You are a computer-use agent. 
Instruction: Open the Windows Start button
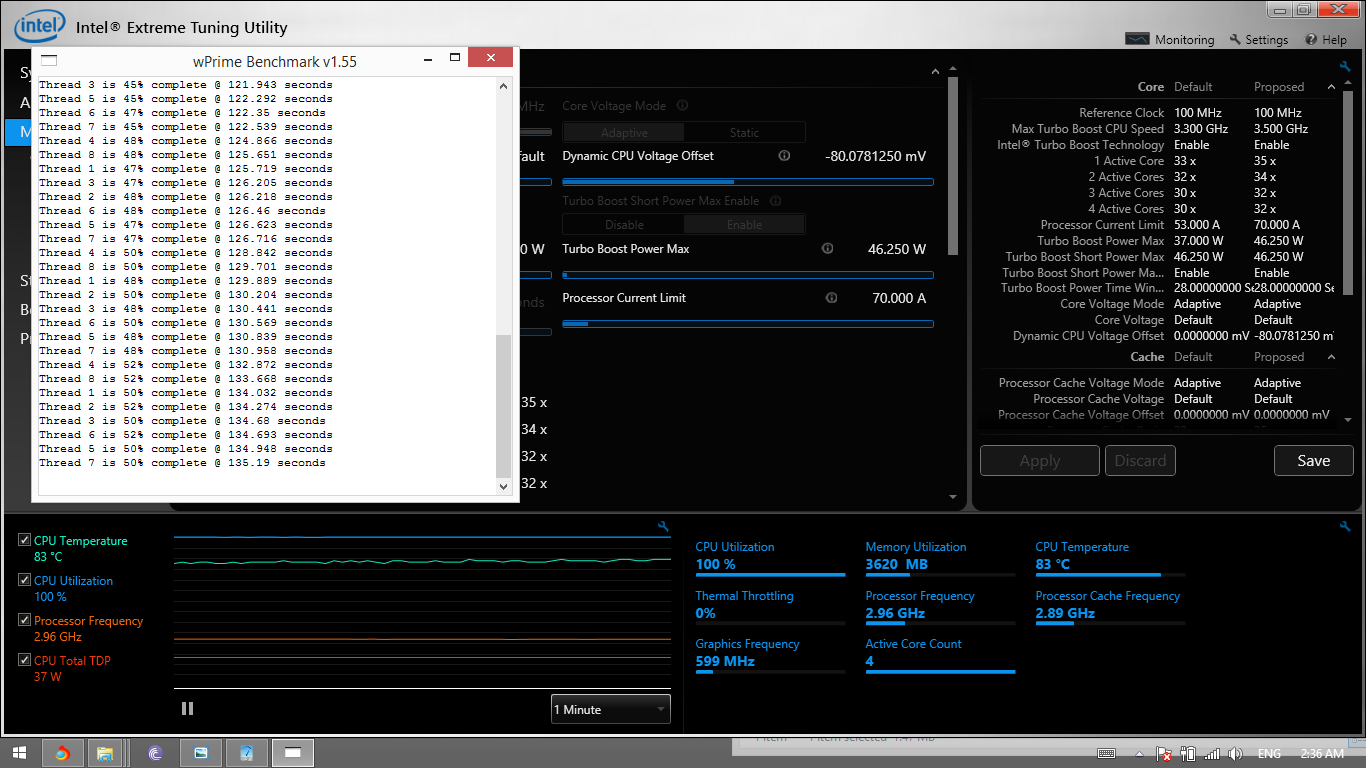coord(20,752)
